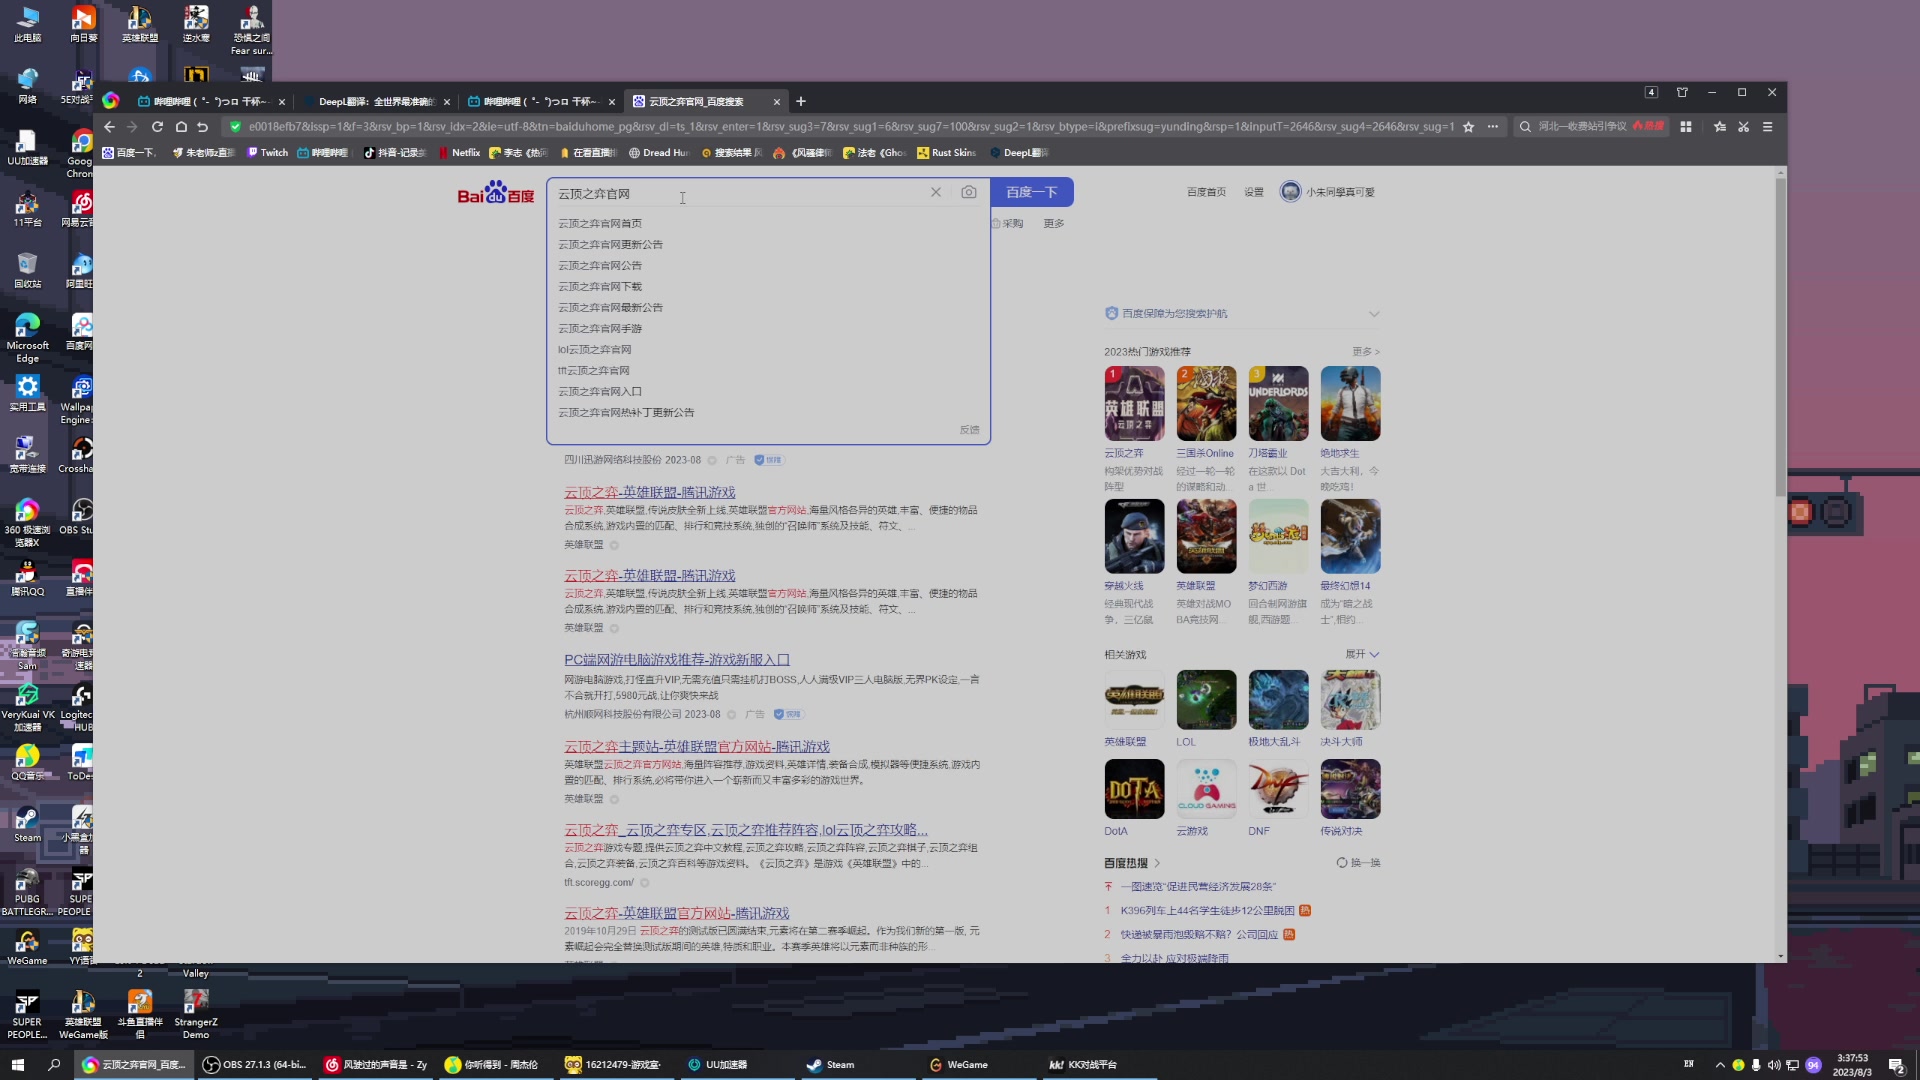Open 绝地求生 game thumbnail
Image resolution: width=1920 pixels, height=1080 pixels.
(x=1350, y=403)
